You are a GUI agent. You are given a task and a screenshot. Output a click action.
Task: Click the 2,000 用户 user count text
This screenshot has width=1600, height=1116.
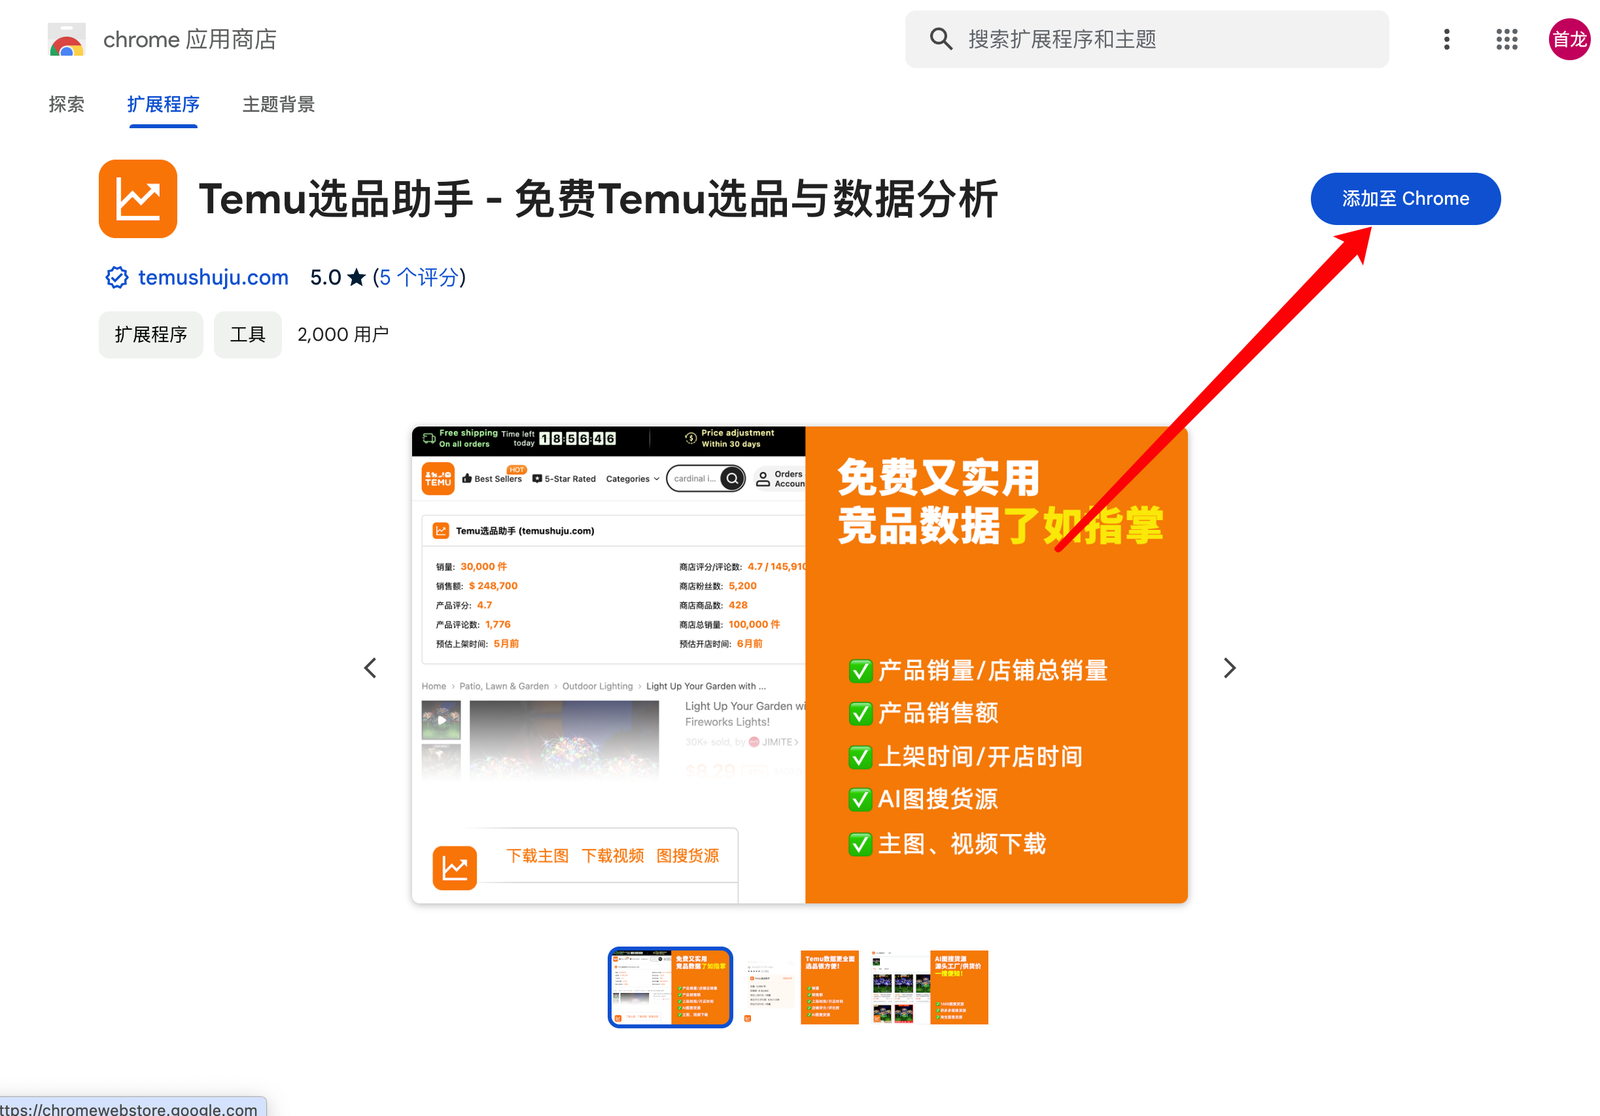(x=343, y=334)
